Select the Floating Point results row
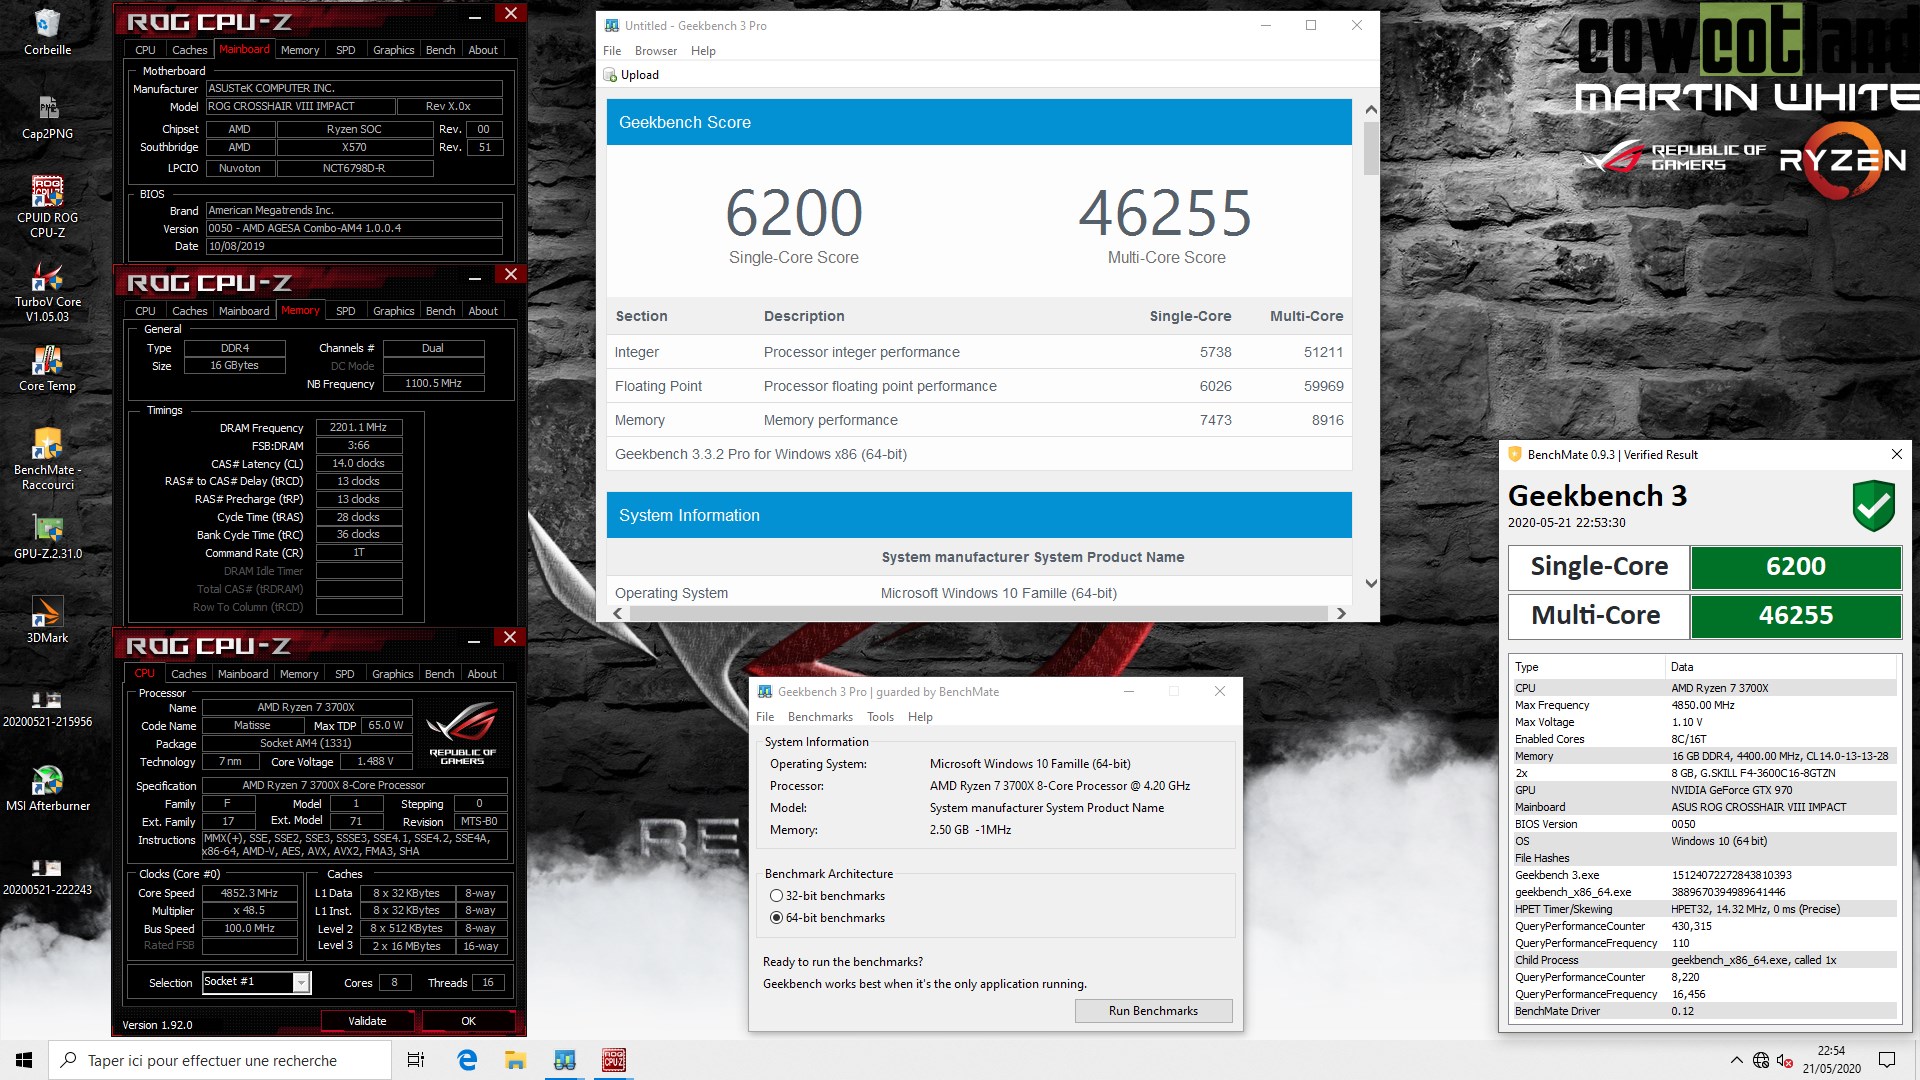 coord(979,386)
